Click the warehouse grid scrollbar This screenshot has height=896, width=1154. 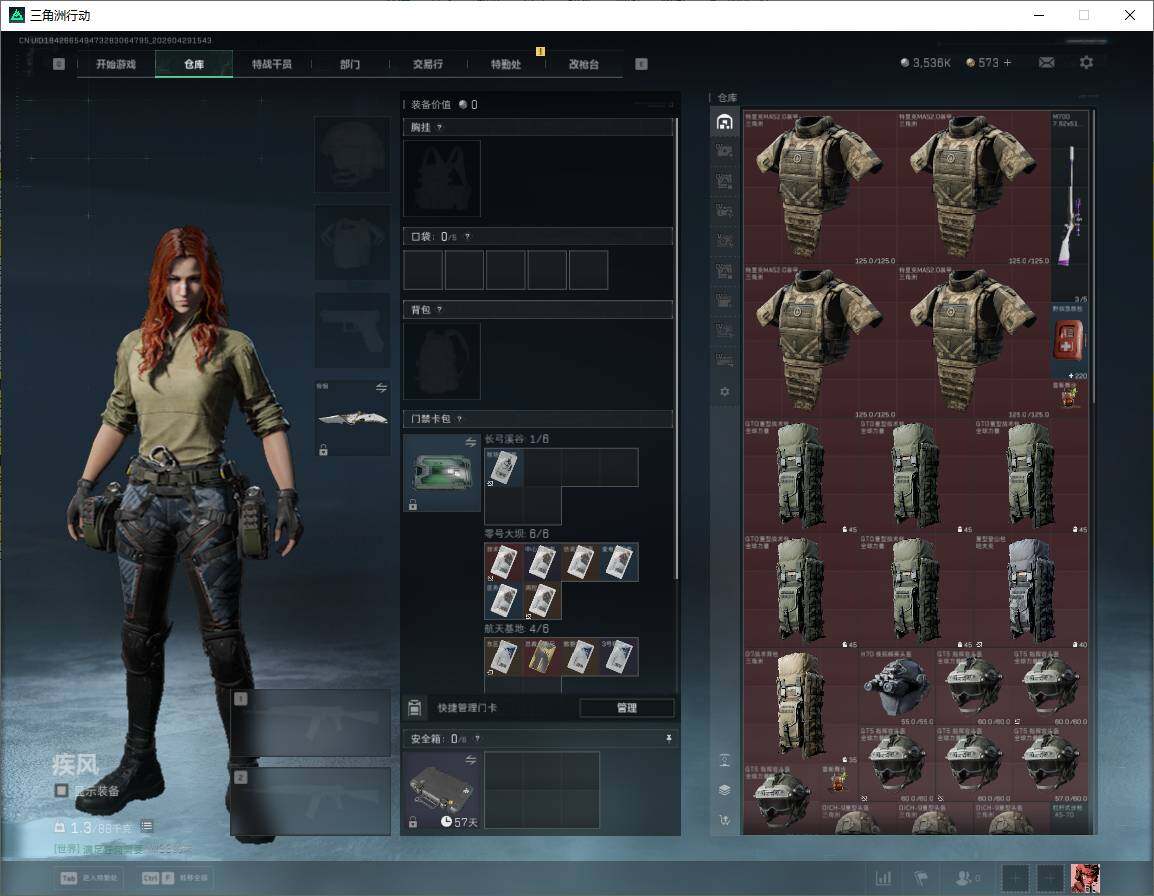click(1092, 258)
